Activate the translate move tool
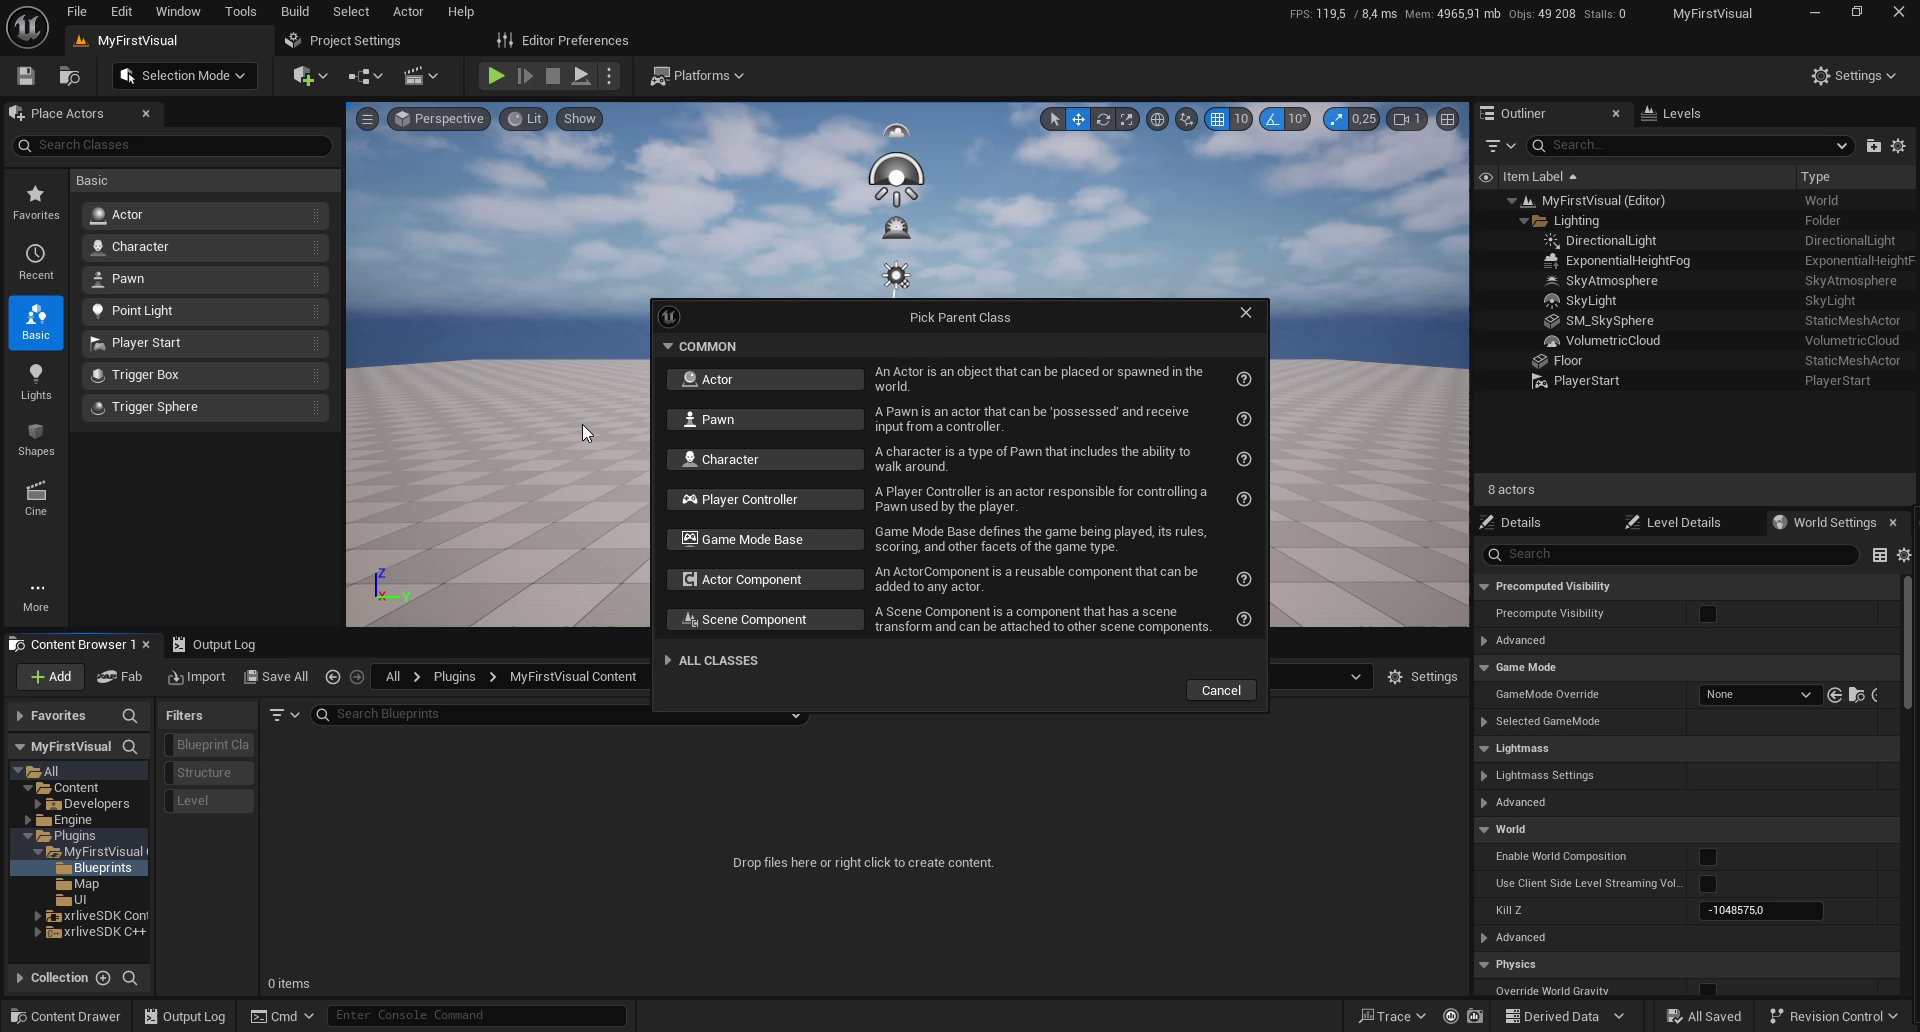This screenshot has height=1032, width=1920. point(1078,119)
